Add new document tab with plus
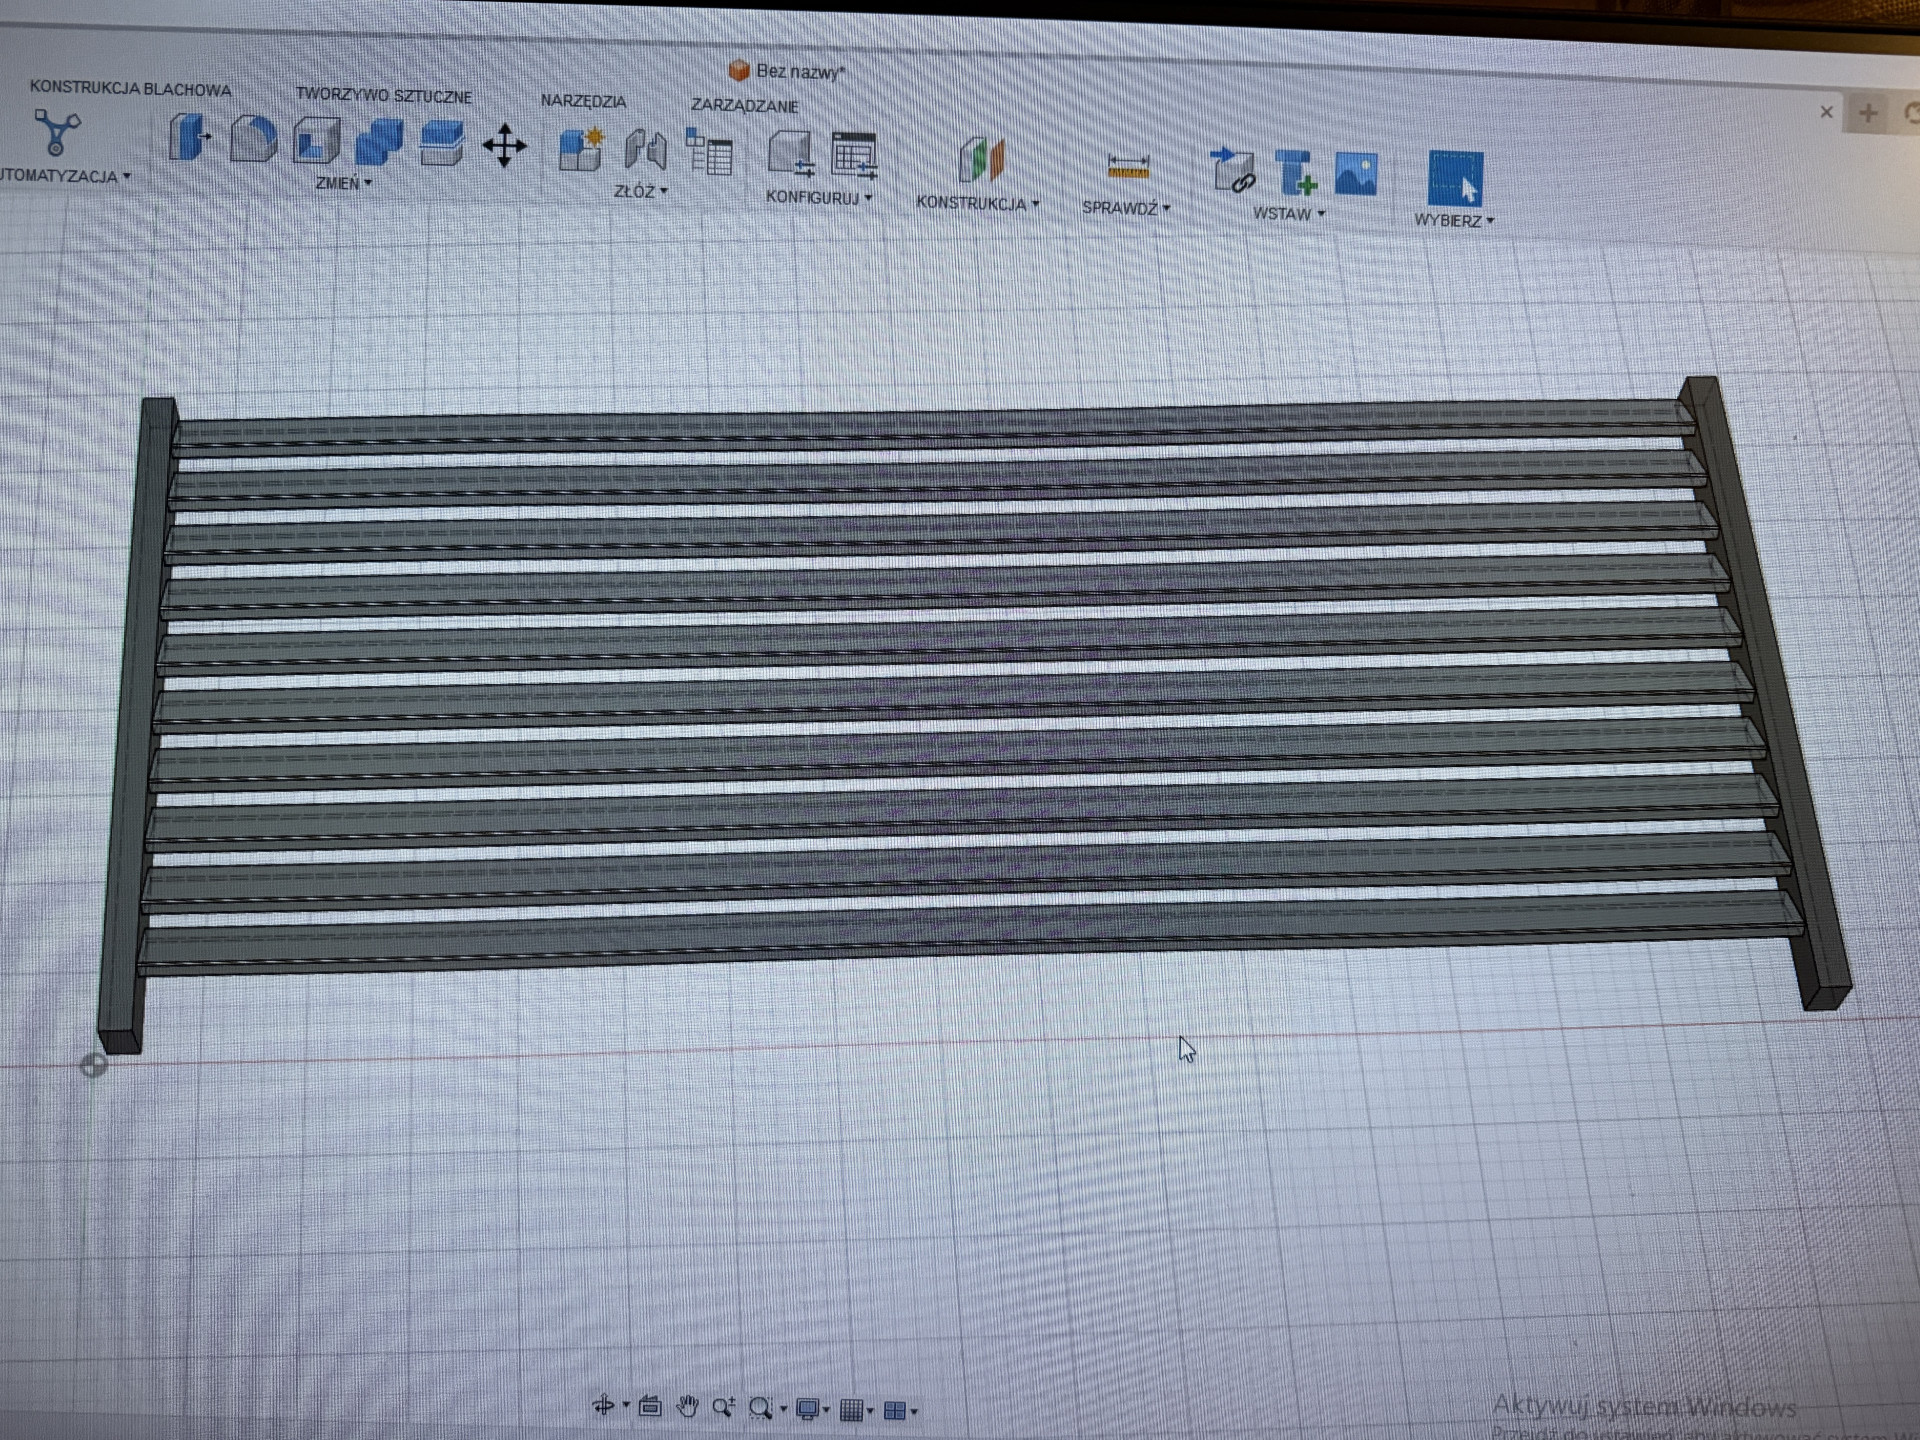 [1867, 113]
